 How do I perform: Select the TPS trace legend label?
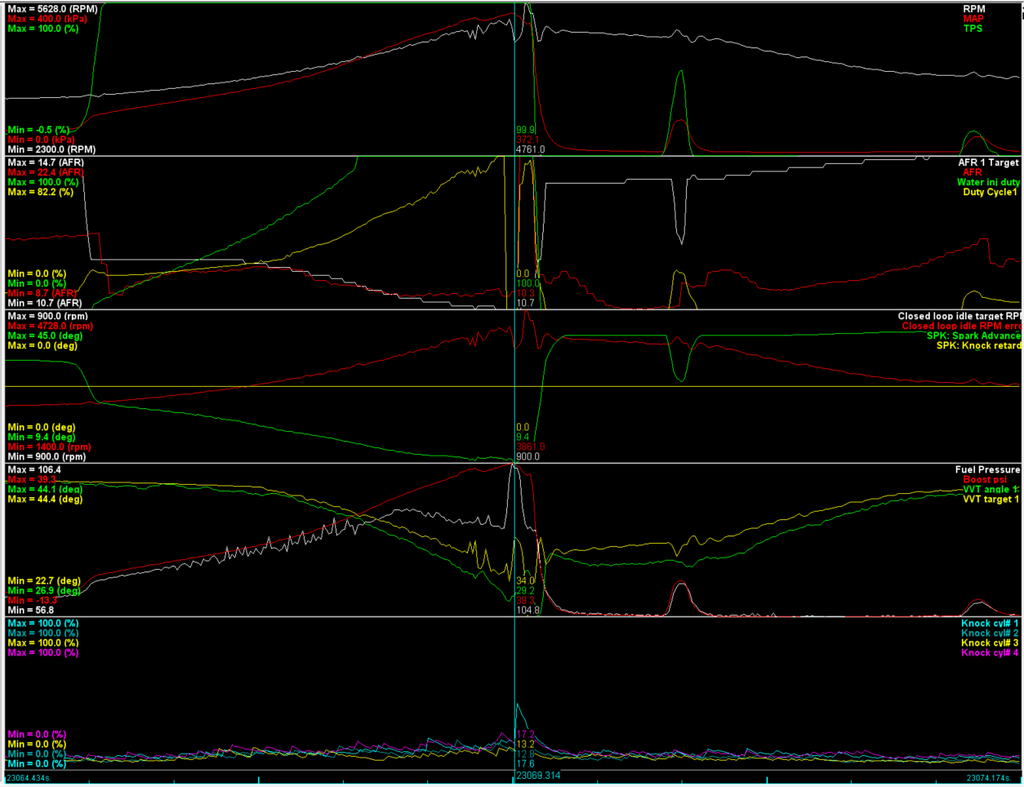(x=972, y=29)
